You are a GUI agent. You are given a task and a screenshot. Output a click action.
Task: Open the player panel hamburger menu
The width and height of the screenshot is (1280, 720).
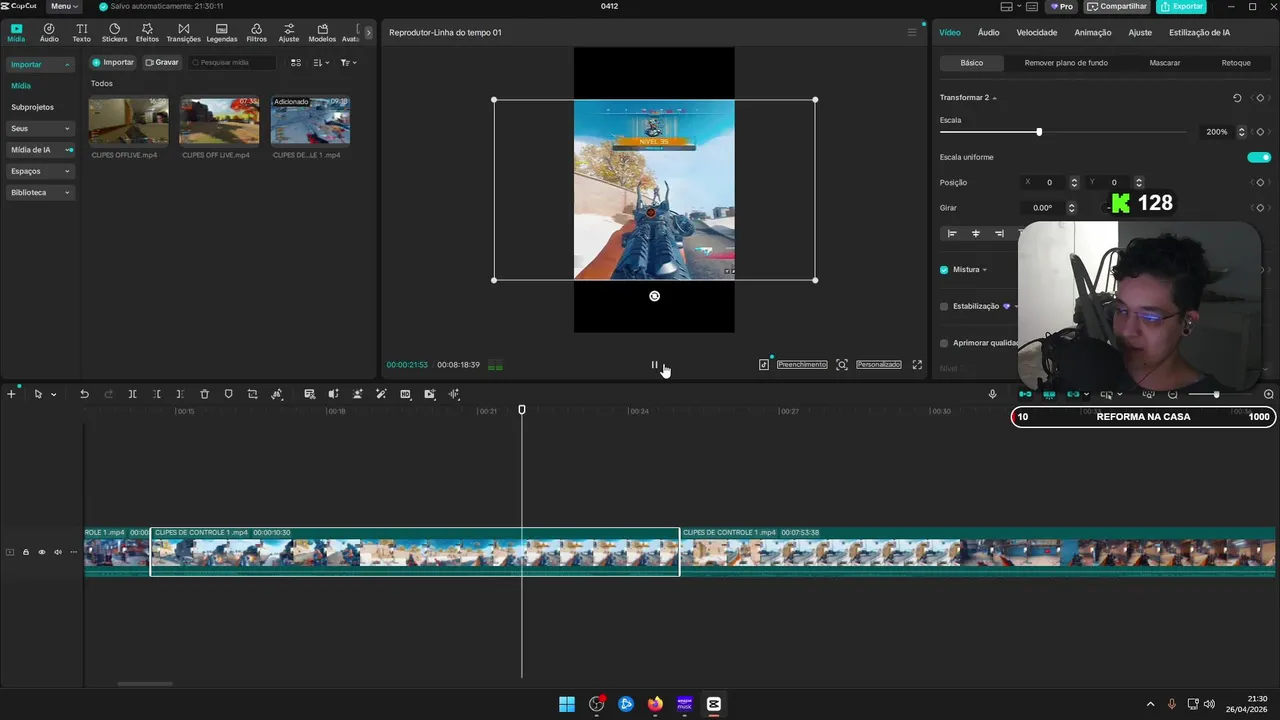pos(911,32)
